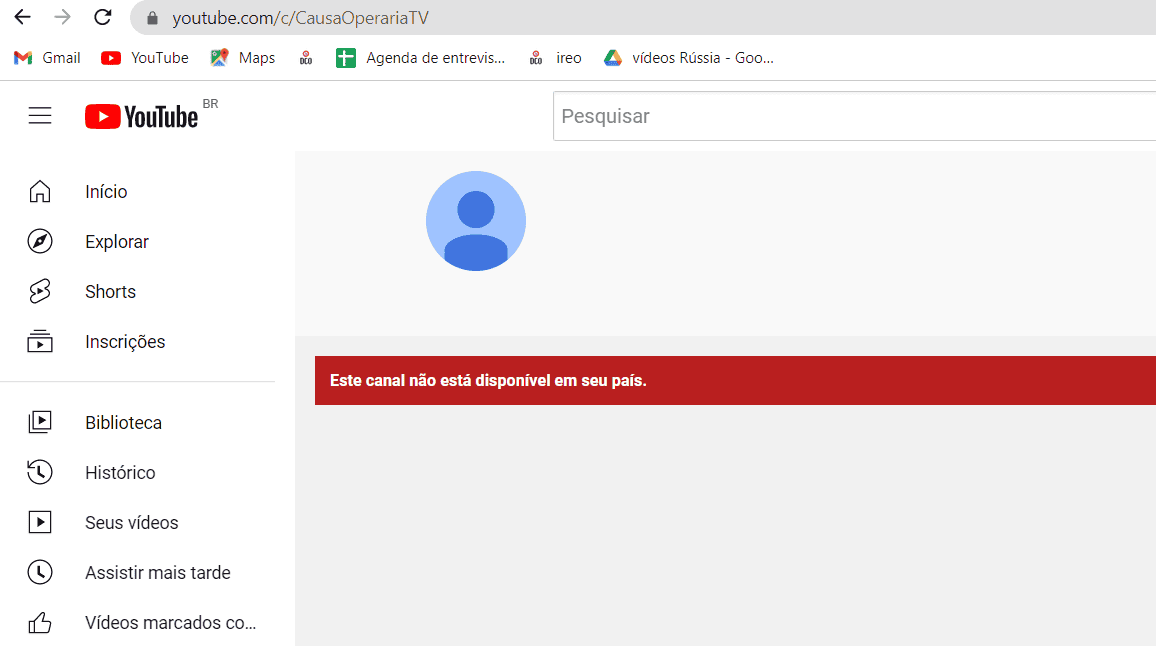This screenshot has width=1156, height=646.
Task: Open Inscrições subscriptions page
Action: (125, 342)
